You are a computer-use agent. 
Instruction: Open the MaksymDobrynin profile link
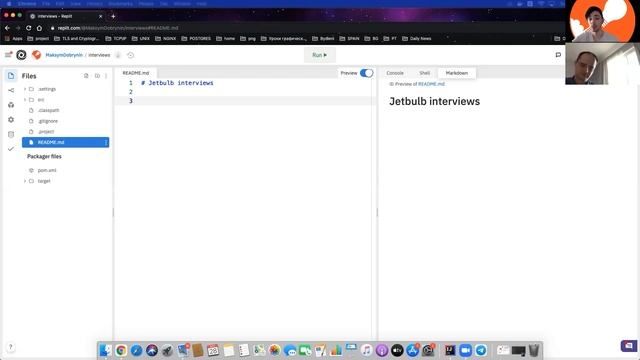click(64, 55)
